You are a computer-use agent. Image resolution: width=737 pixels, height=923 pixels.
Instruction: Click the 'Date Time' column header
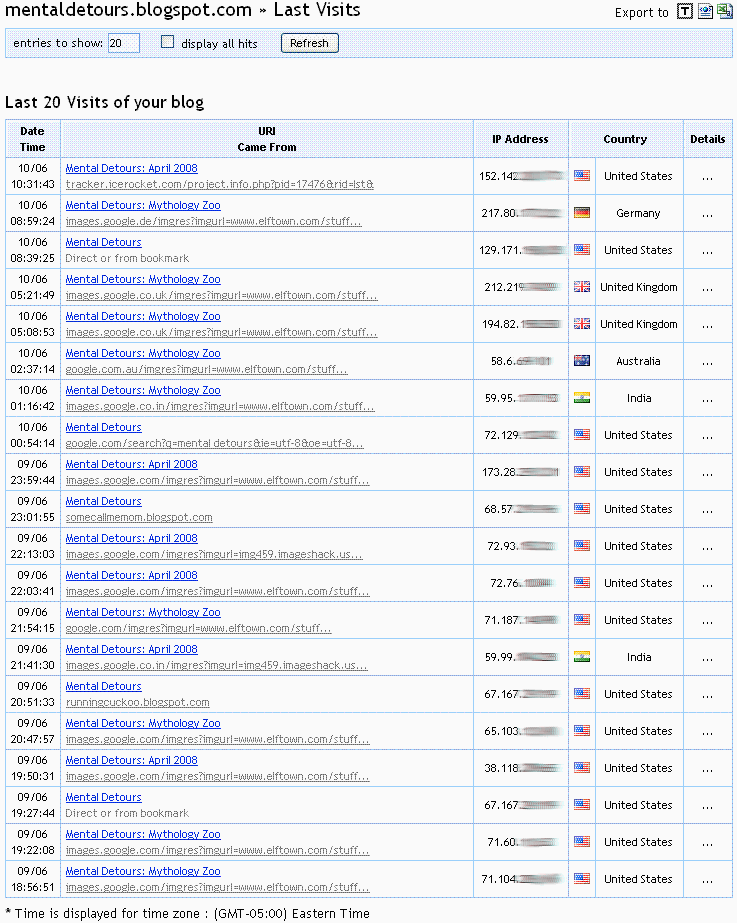click(32, 139)
